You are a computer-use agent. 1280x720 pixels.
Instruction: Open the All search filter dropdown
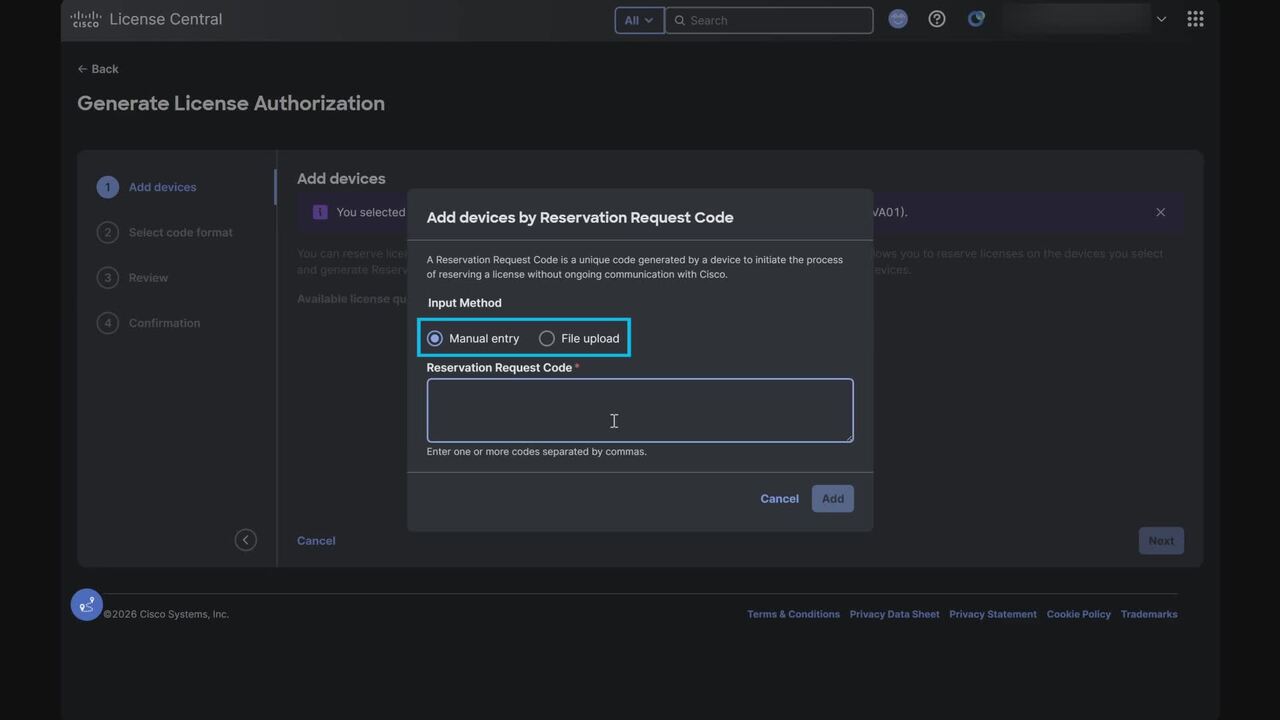(639, 20)
